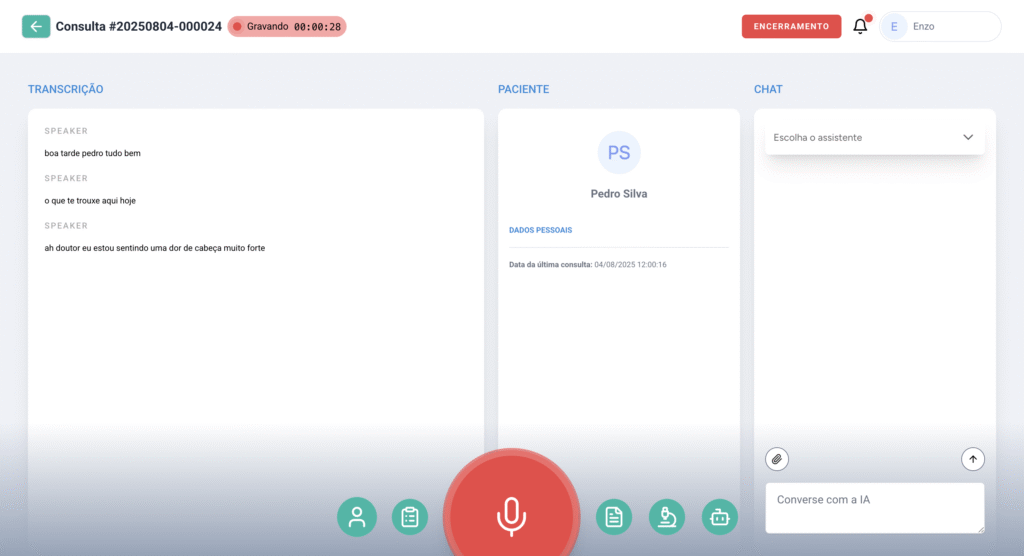
Task: Click the patient person icon button
Action: point(356,517)
